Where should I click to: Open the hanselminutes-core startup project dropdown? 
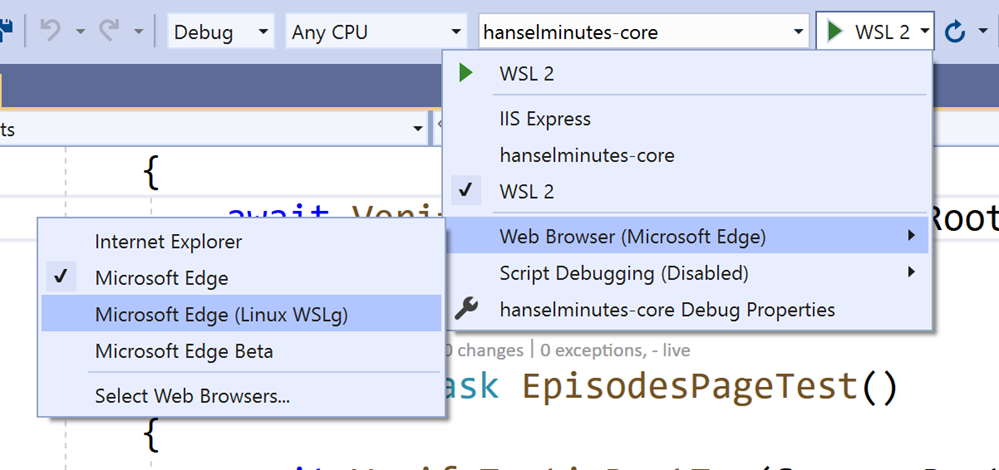point(643,32)
